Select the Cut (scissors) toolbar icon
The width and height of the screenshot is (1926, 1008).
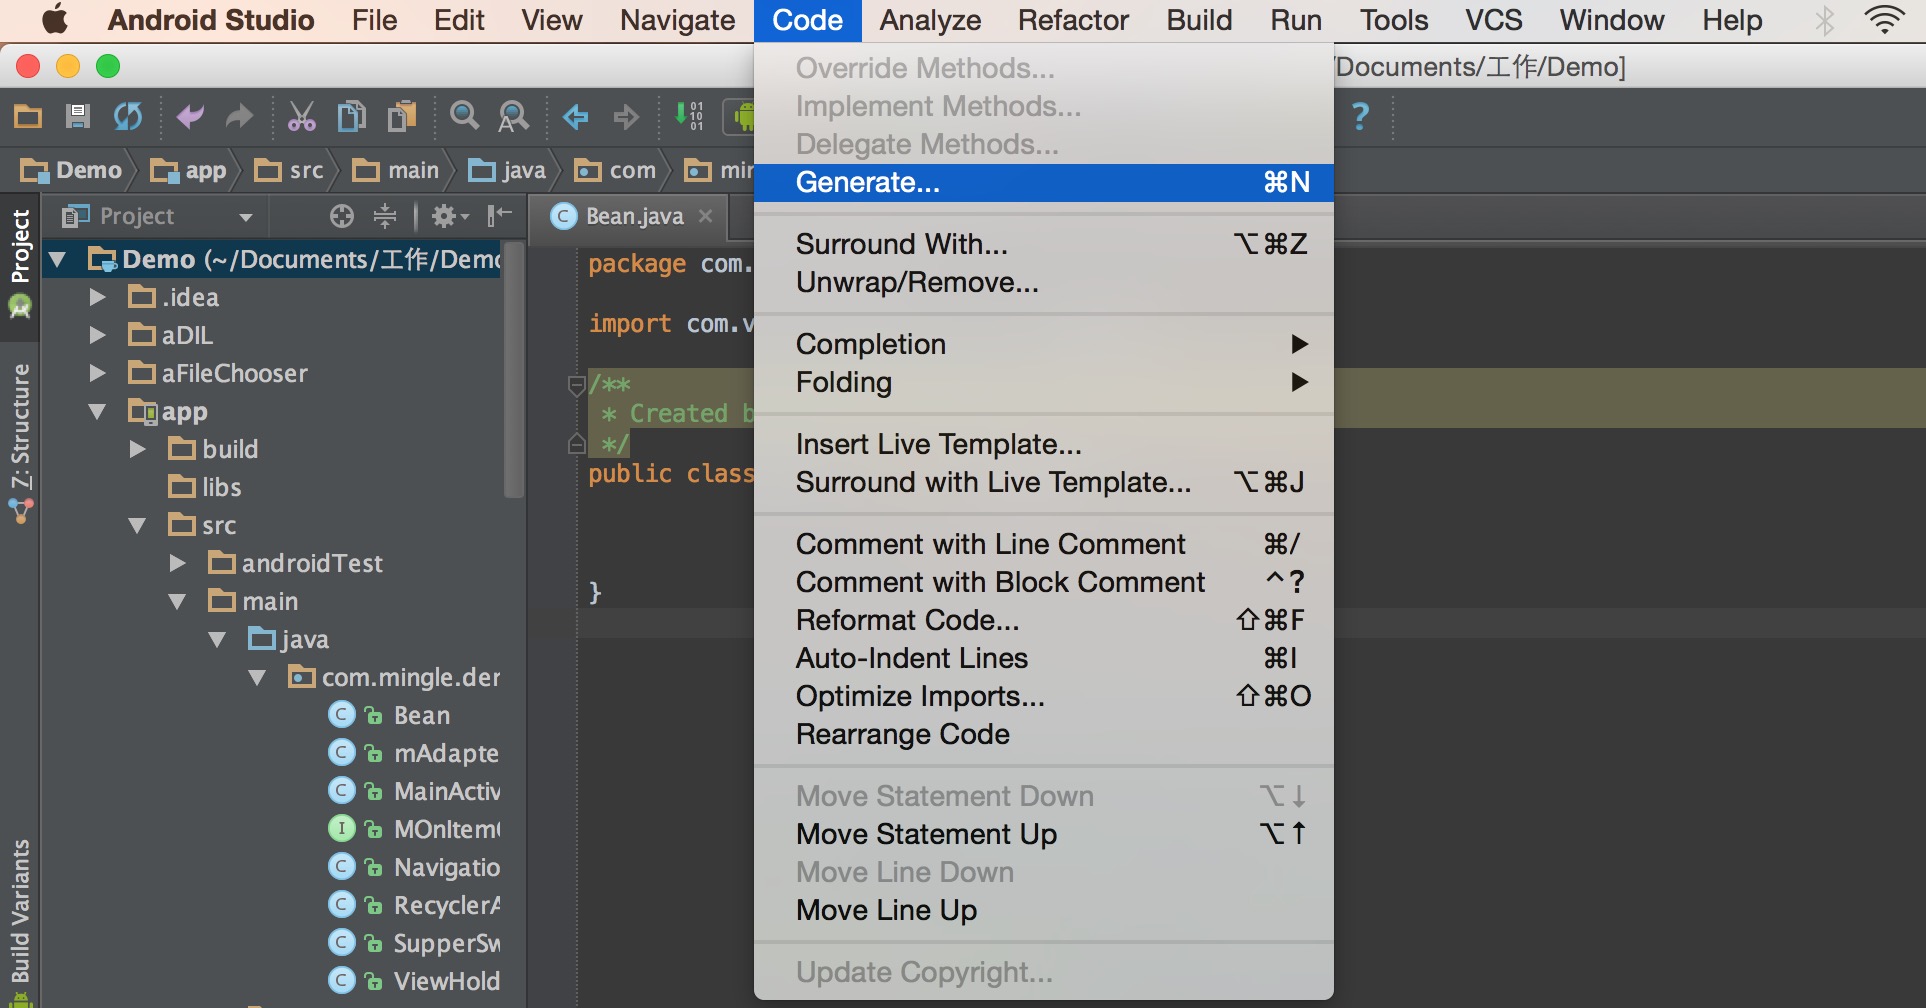(x=302, y=116)
